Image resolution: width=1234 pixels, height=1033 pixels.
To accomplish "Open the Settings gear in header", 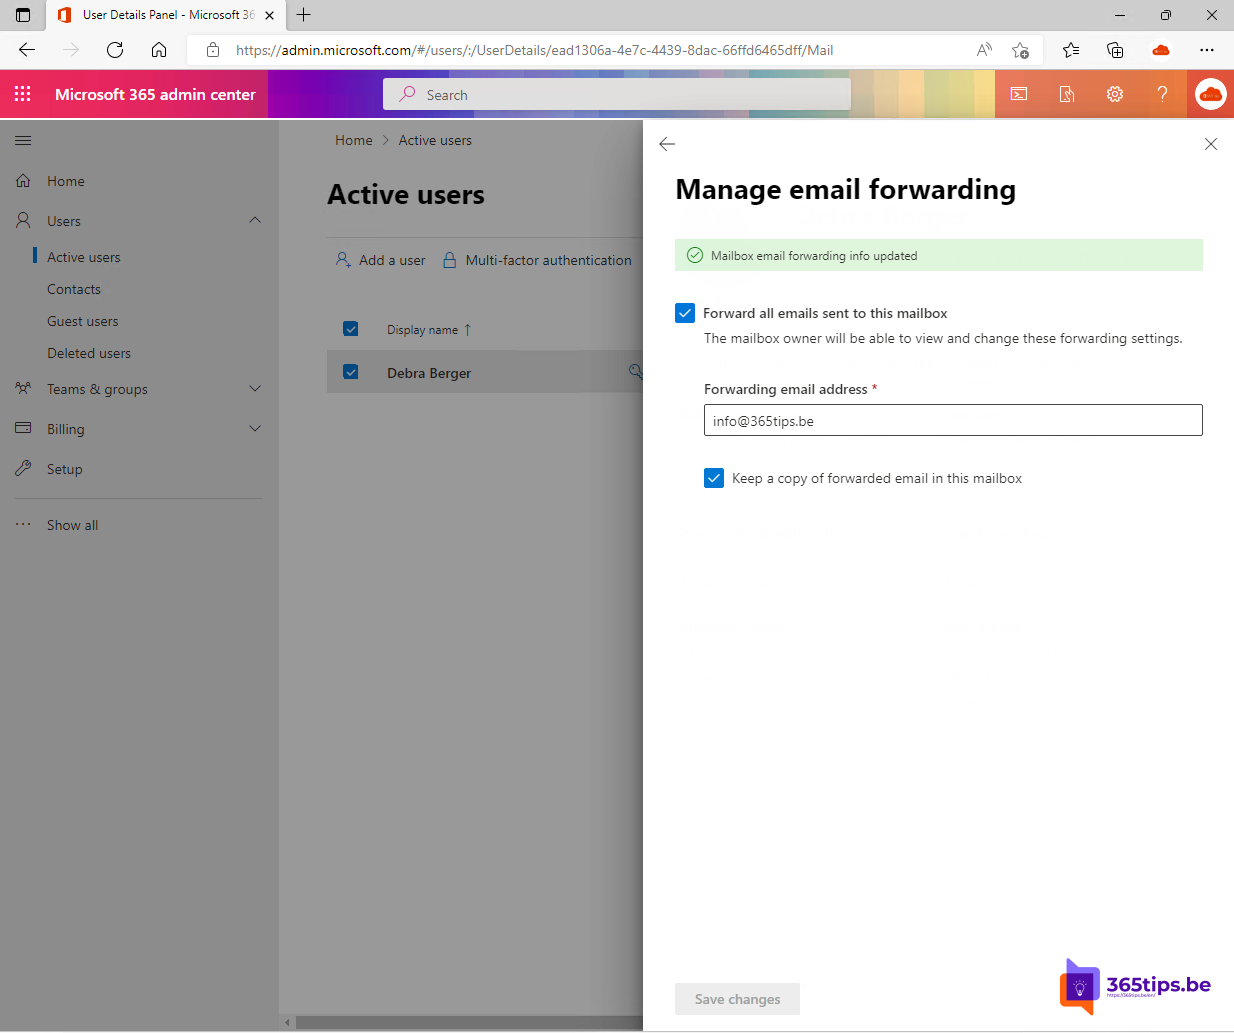I will tap(1115, 94).
